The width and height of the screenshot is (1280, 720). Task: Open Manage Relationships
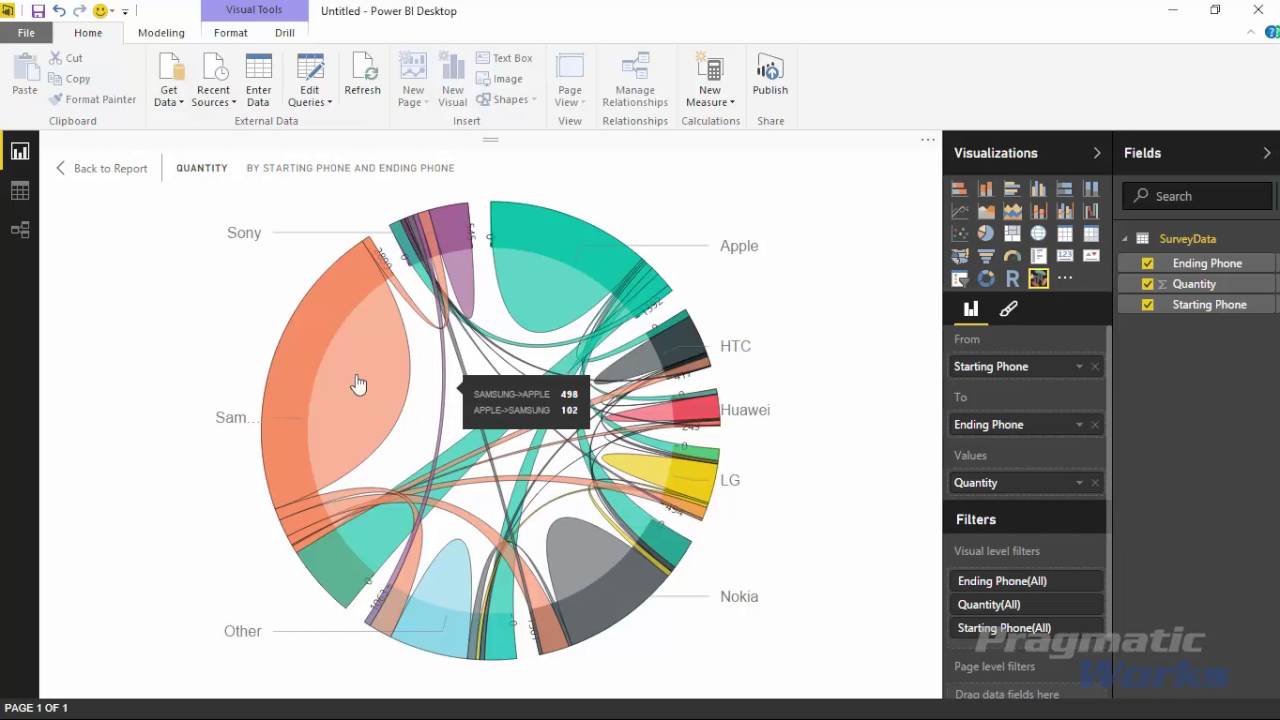point(635,80)
